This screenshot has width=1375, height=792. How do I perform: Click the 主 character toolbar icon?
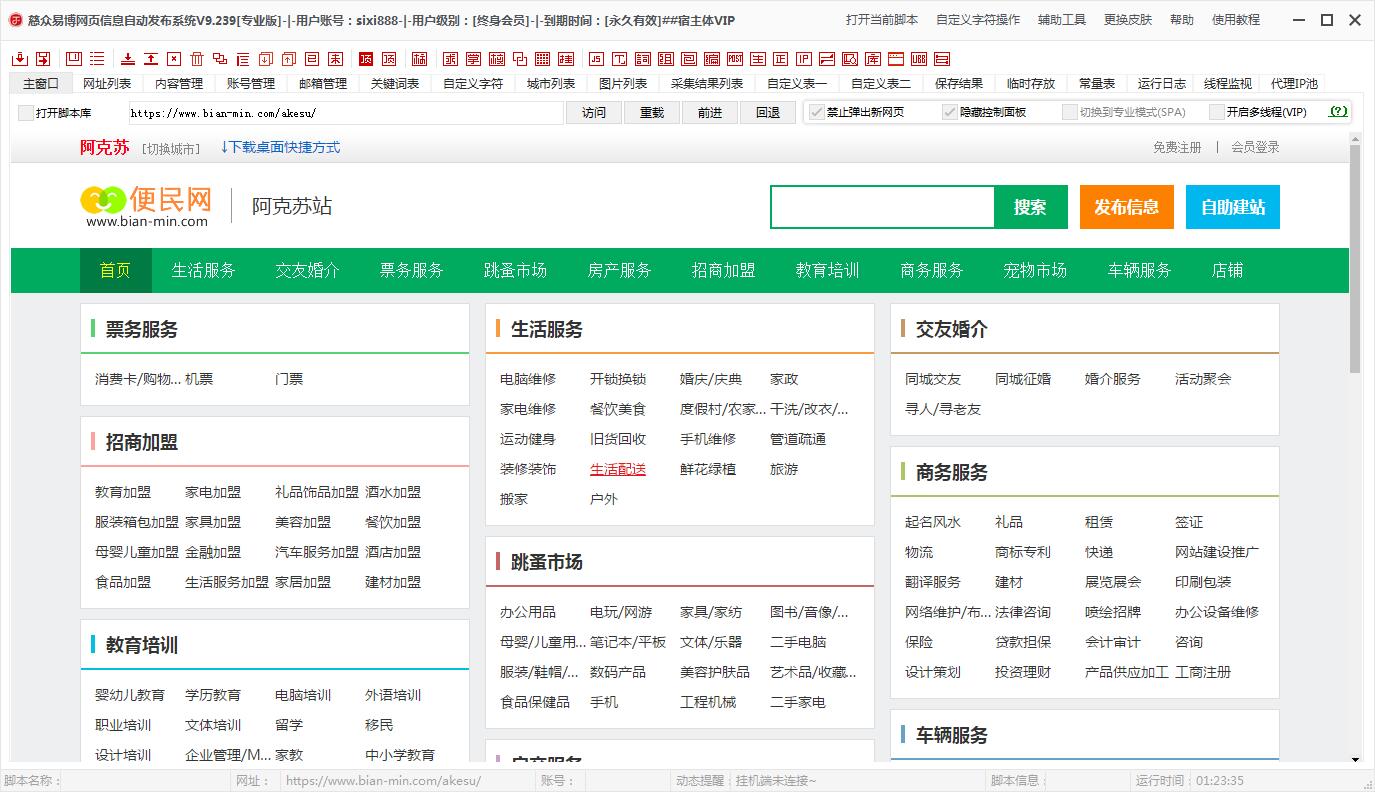pyautogui.click(x=758, y=59)
